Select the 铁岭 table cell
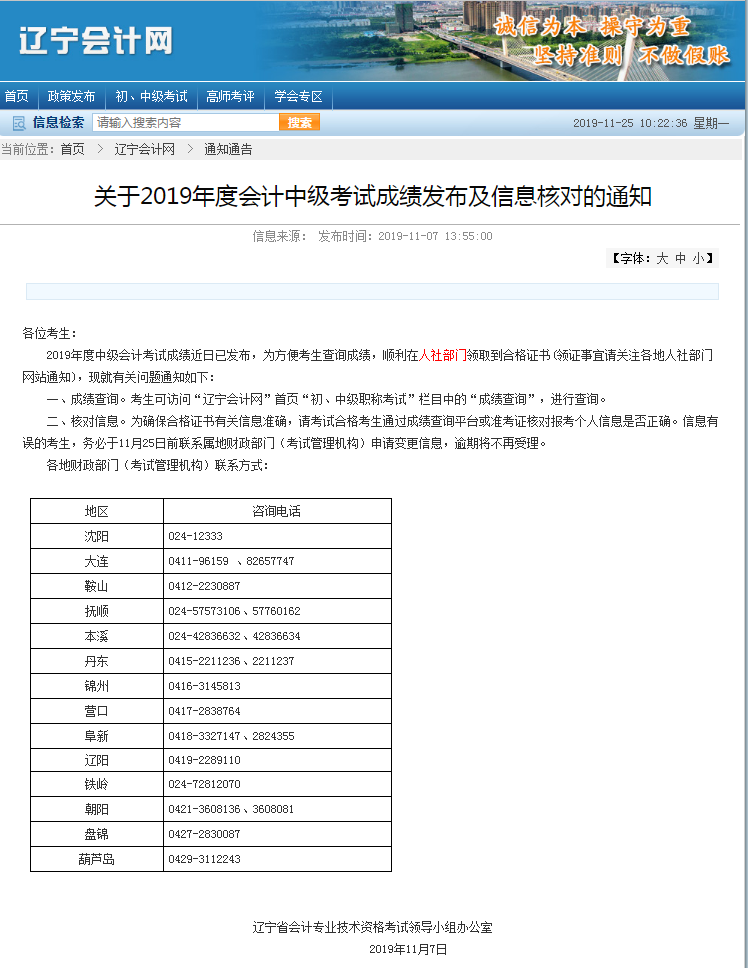This screenshot has height=968, width=748. 97,784
